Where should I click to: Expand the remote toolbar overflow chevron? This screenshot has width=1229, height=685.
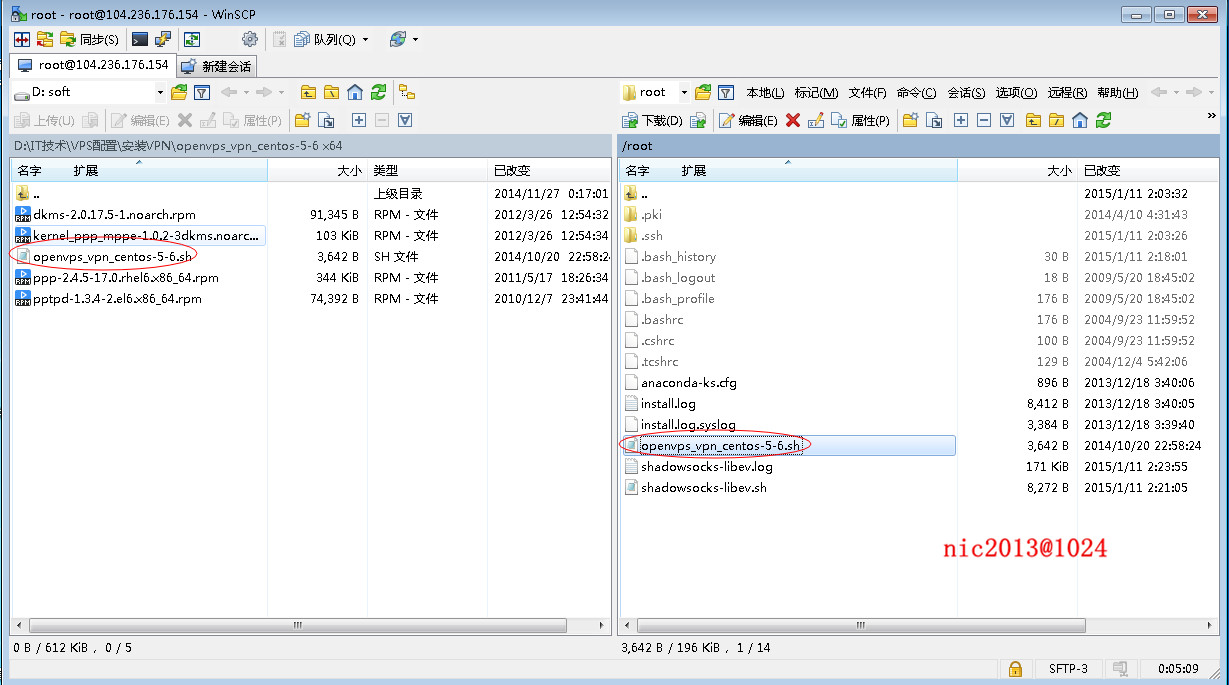tap(1212, 117)
